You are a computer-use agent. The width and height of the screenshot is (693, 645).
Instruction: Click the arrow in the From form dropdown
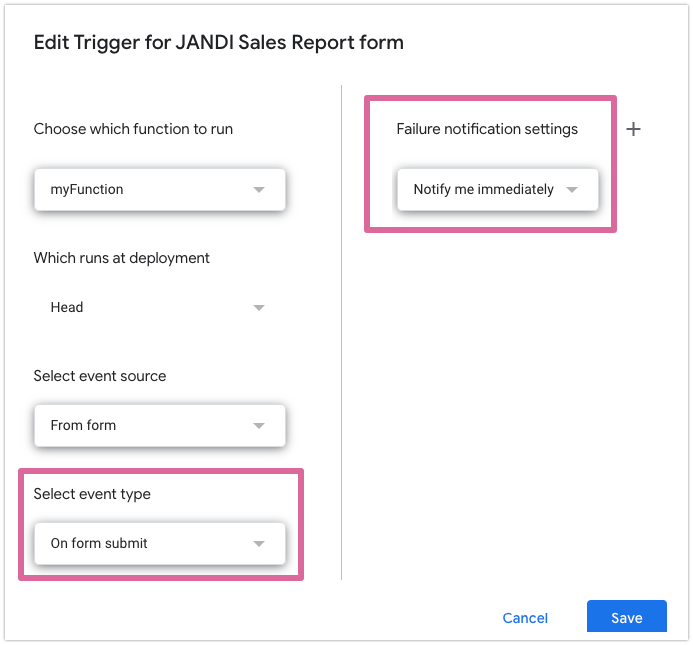(259, 425)
